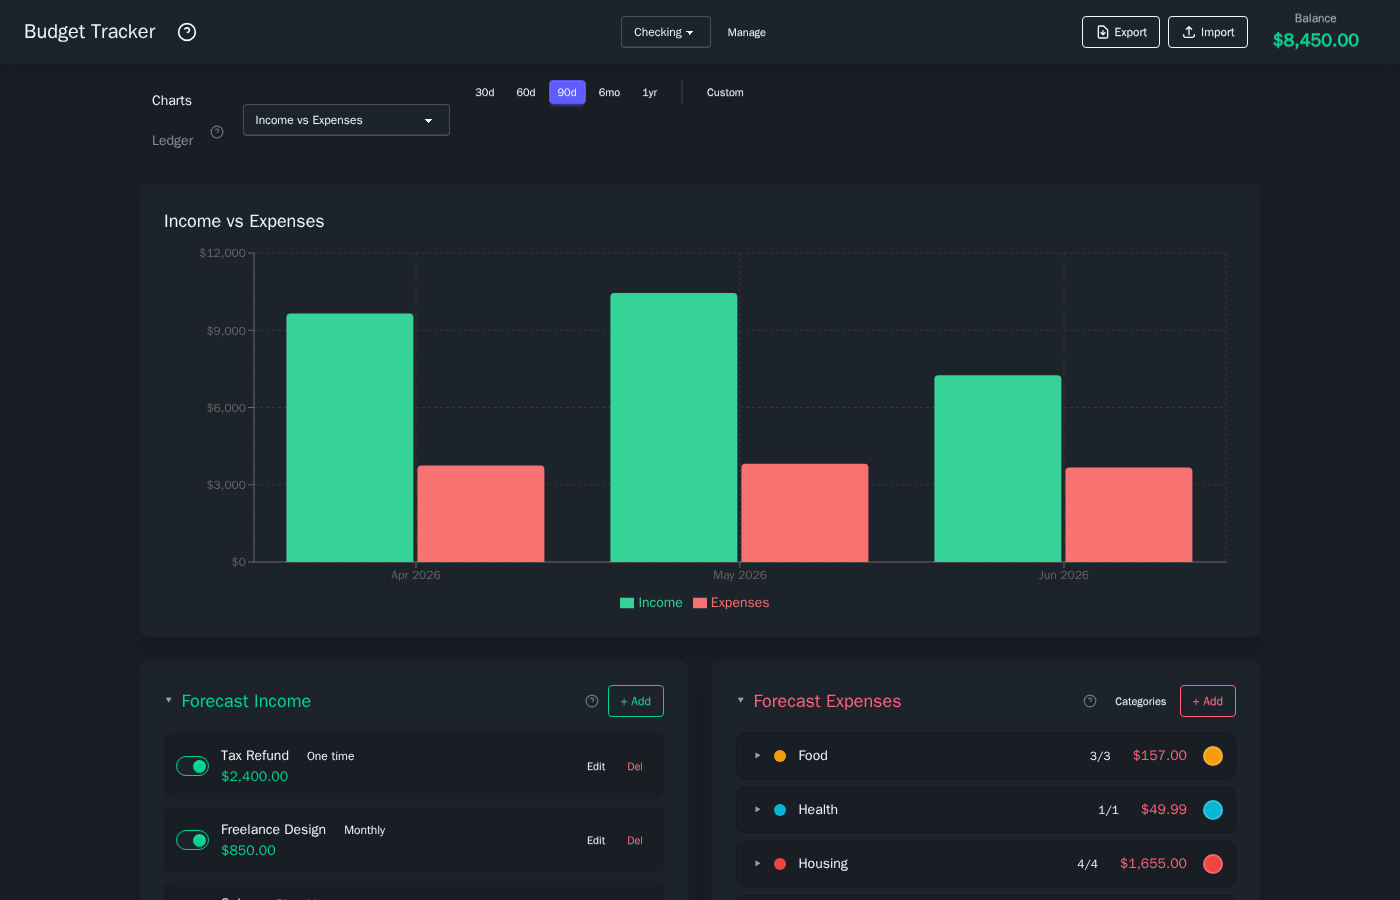The height and width of the screenshot is (900, 1400).
Task: Toggle Income series in chart legend
Action: 651,603
